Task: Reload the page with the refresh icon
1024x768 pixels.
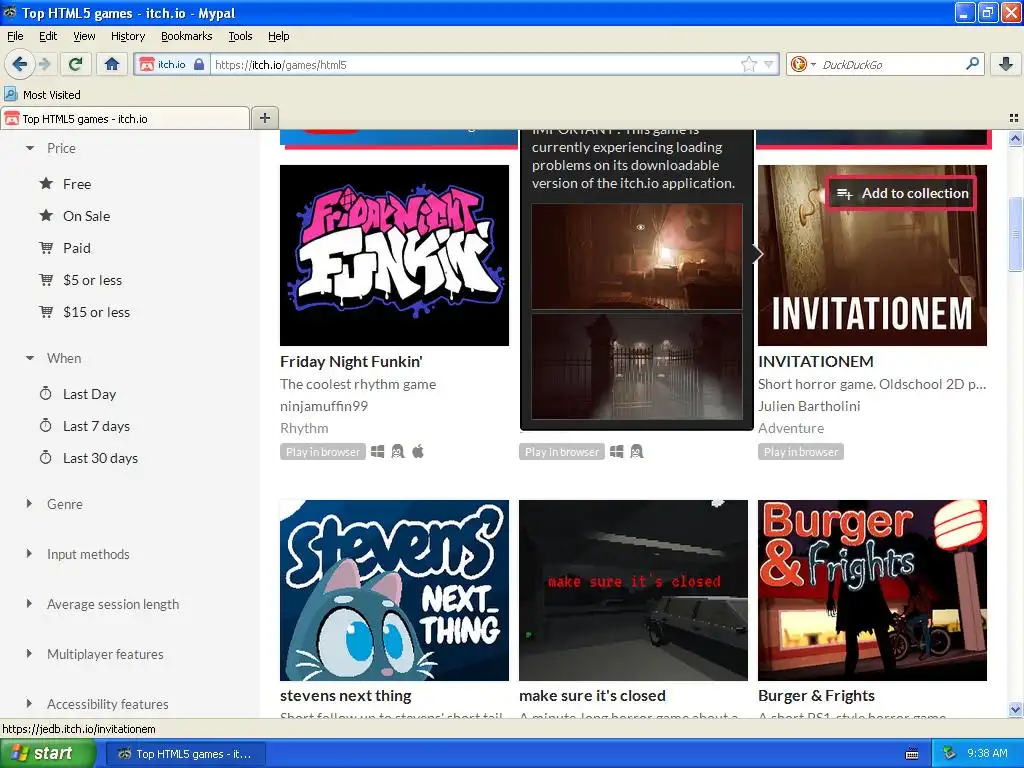Action: tap(76, 64)
